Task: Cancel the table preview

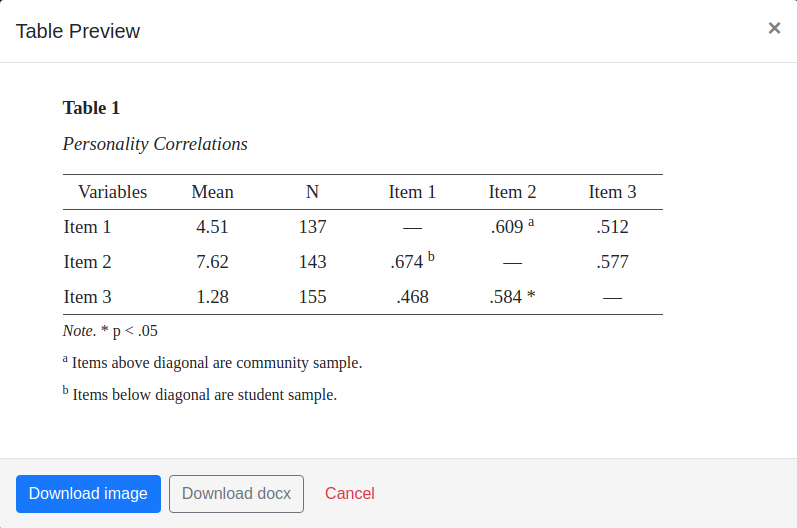Action: (x=350, y=493)
